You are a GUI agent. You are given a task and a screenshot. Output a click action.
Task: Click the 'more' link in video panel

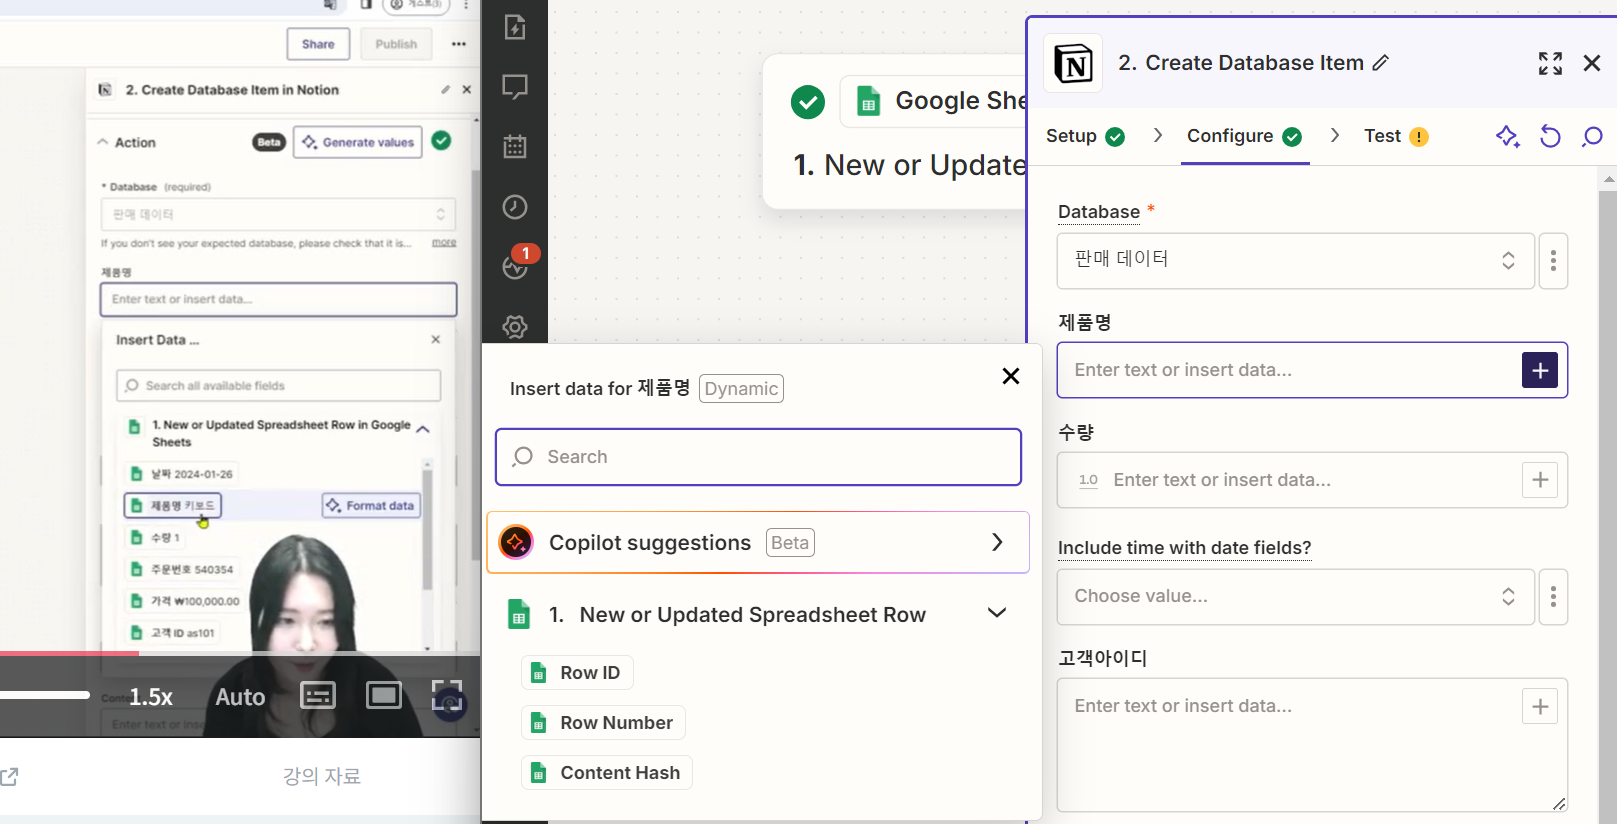444,243
